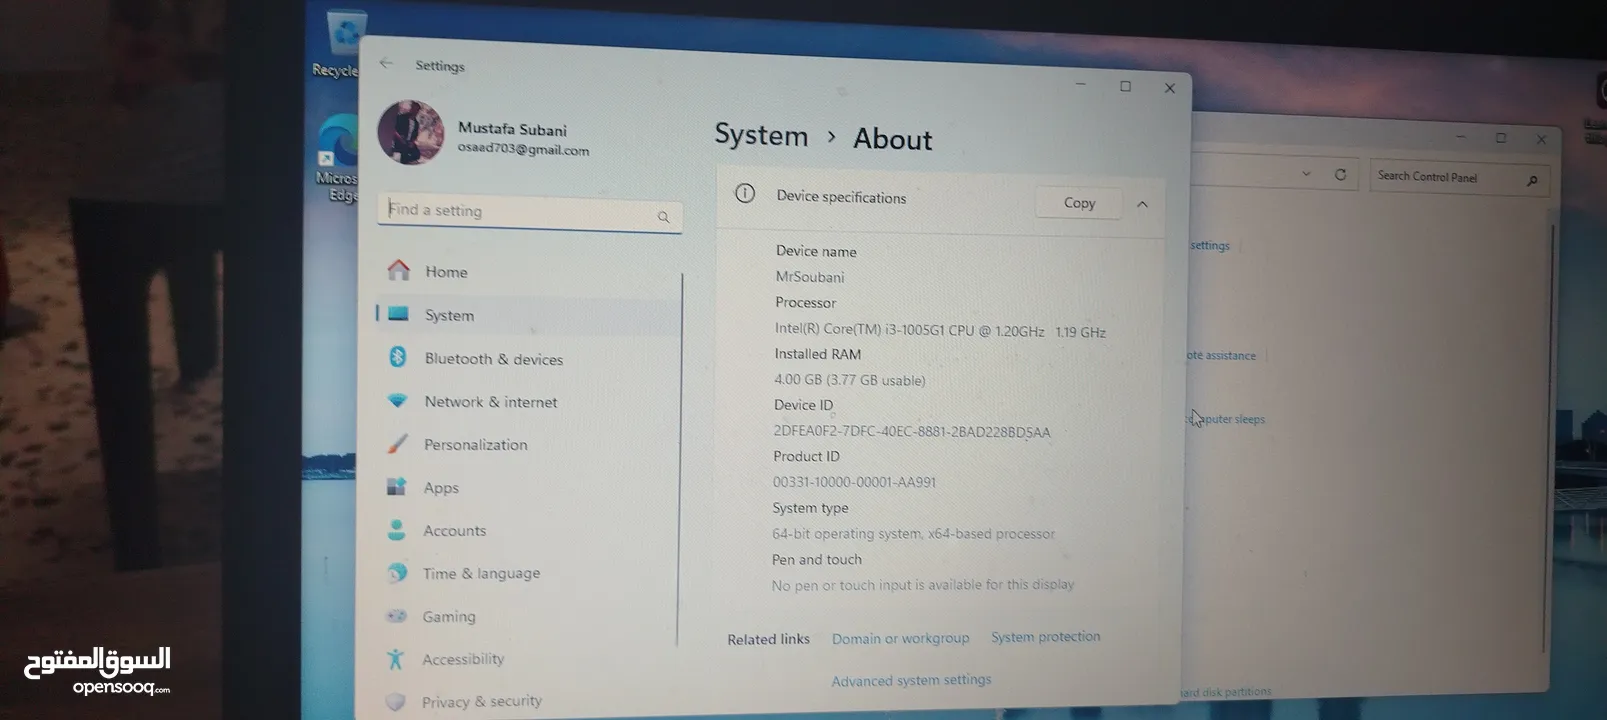Click the Gaming controller icon
The width and height of the screenshot is (1607, 720).
[x=396, y=616]
